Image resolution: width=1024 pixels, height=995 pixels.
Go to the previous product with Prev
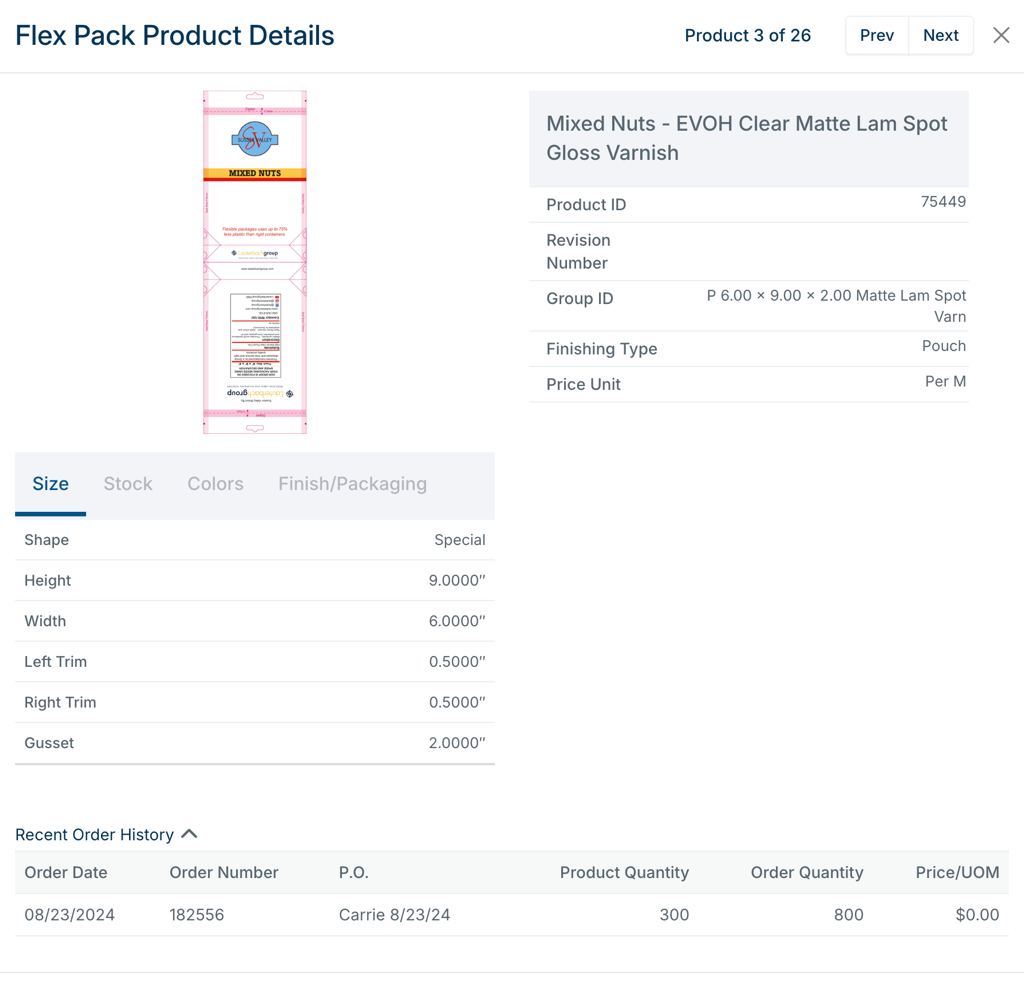pyautogui.click(x=876, y=35)
